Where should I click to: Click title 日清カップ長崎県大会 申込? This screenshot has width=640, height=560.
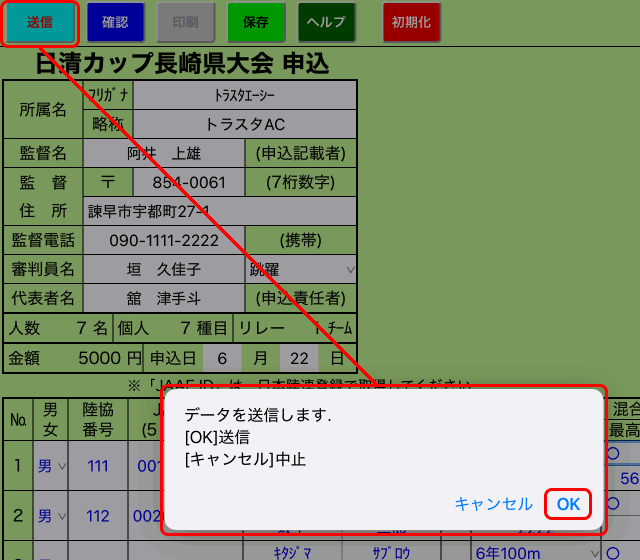(x=182, y=64)
